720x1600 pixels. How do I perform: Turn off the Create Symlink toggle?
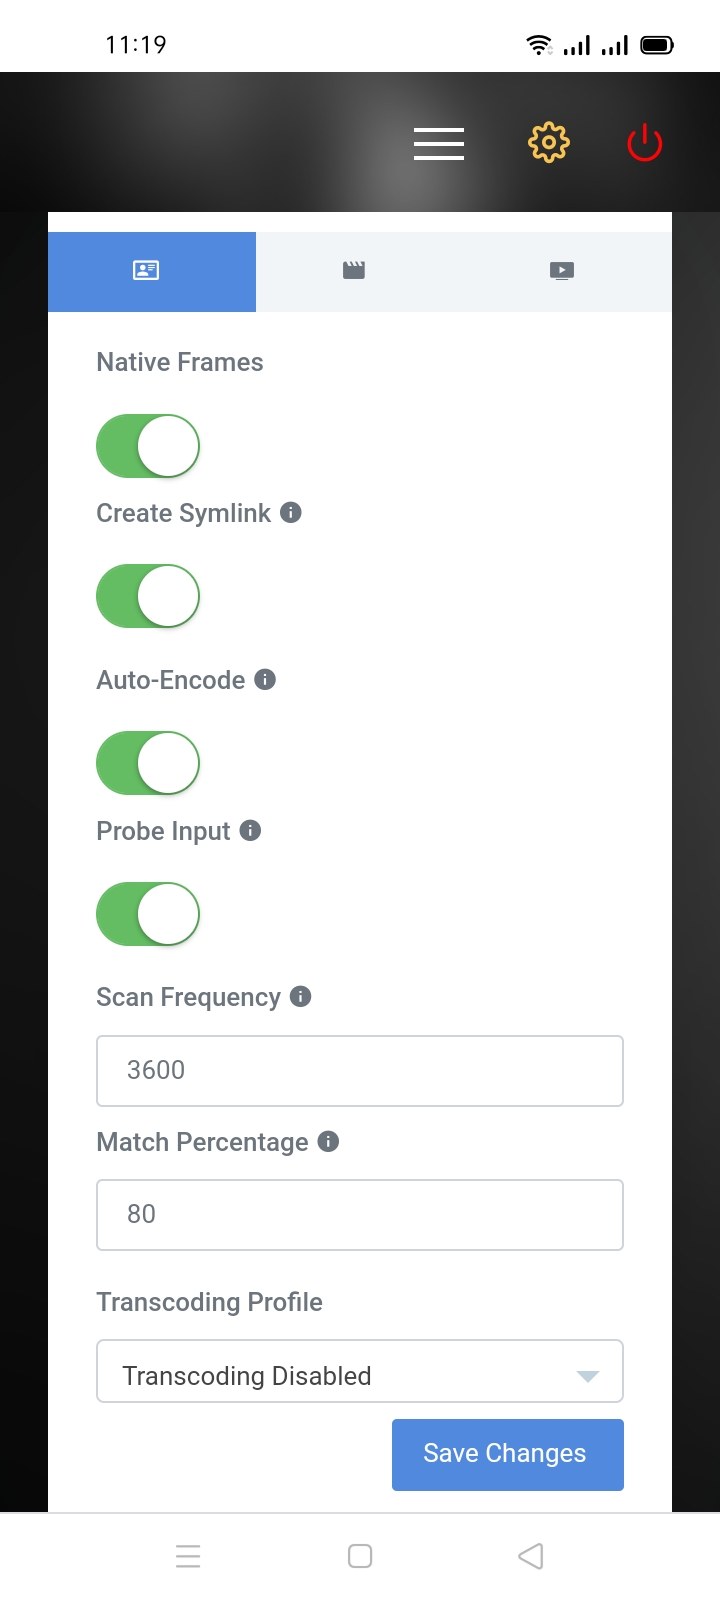tap(148, 597)
